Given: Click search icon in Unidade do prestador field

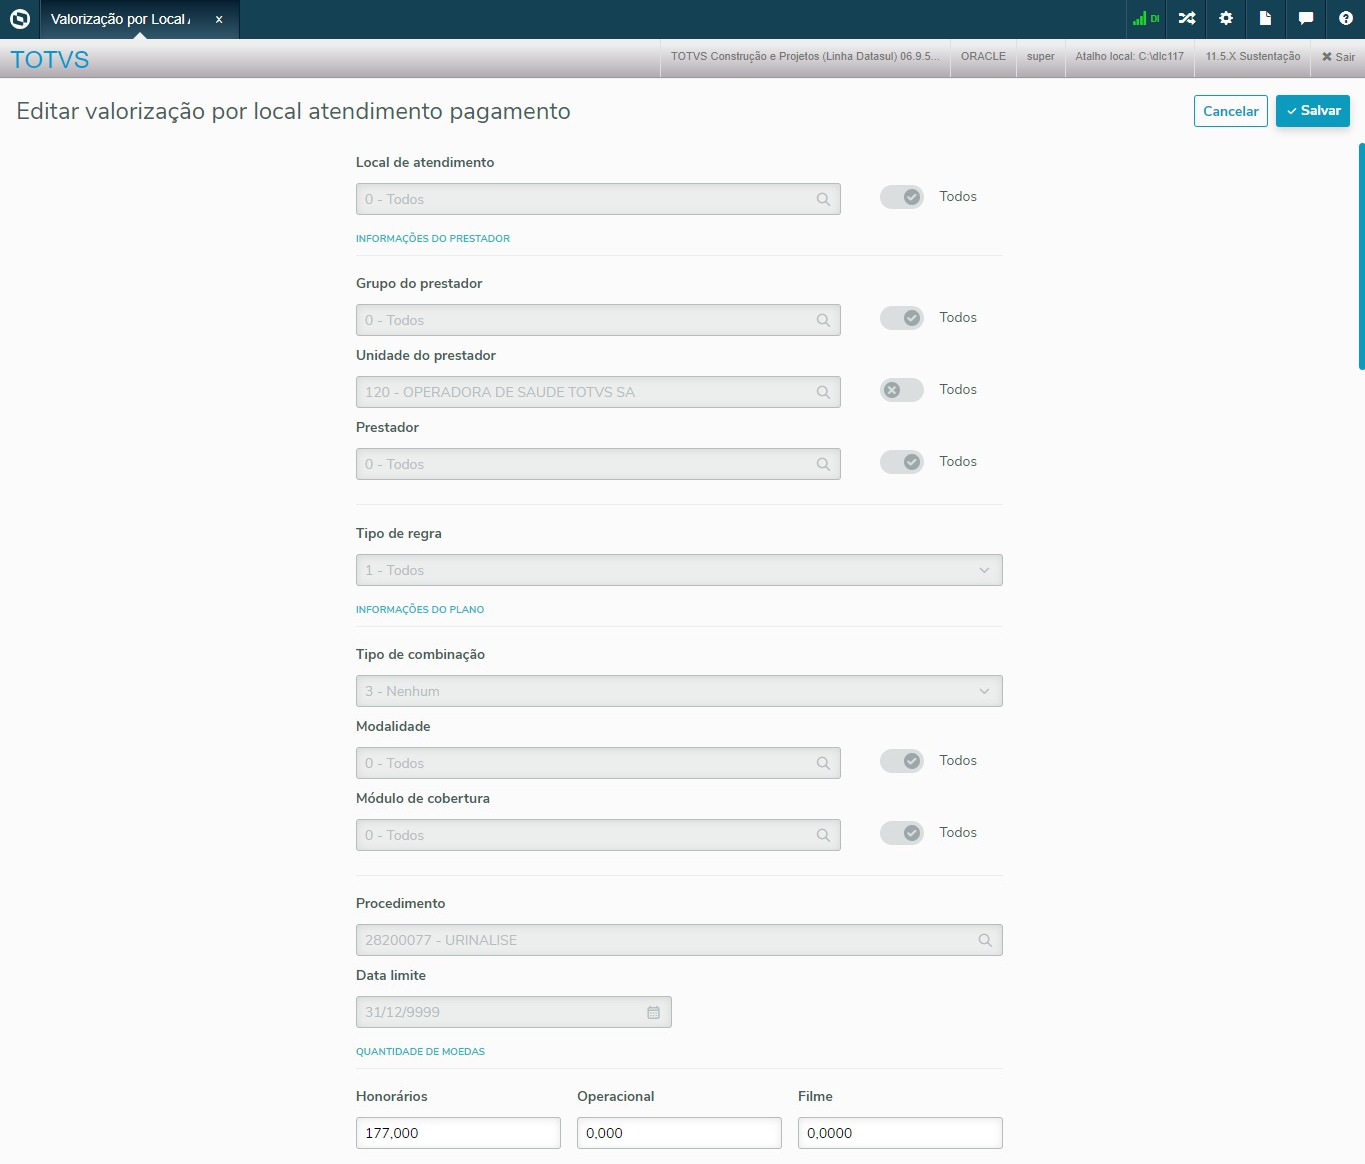Looking at the screenshot, I should [823, 392].
